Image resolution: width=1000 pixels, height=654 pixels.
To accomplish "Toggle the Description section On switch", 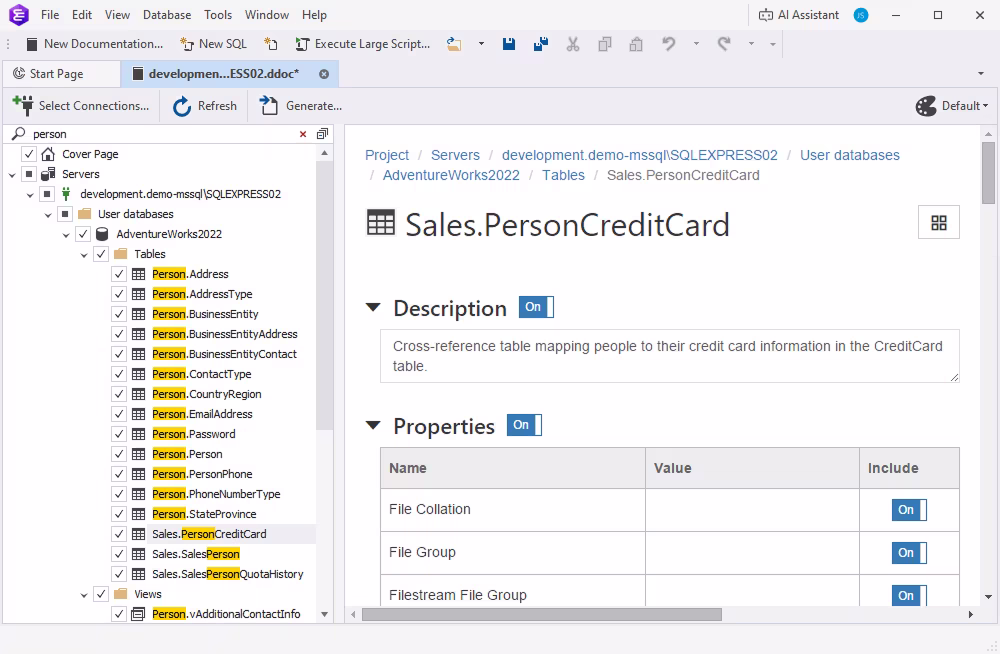I will (536, 307).
